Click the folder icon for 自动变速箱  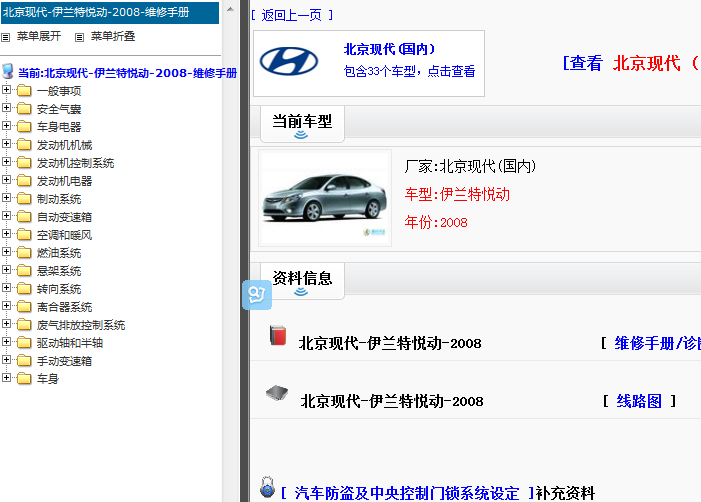[24, 217]
